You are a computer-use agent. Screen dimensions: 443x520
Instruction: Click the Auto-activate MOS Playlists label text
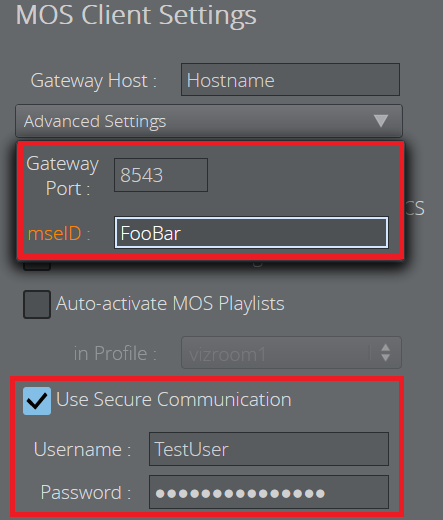click(170, 304)
